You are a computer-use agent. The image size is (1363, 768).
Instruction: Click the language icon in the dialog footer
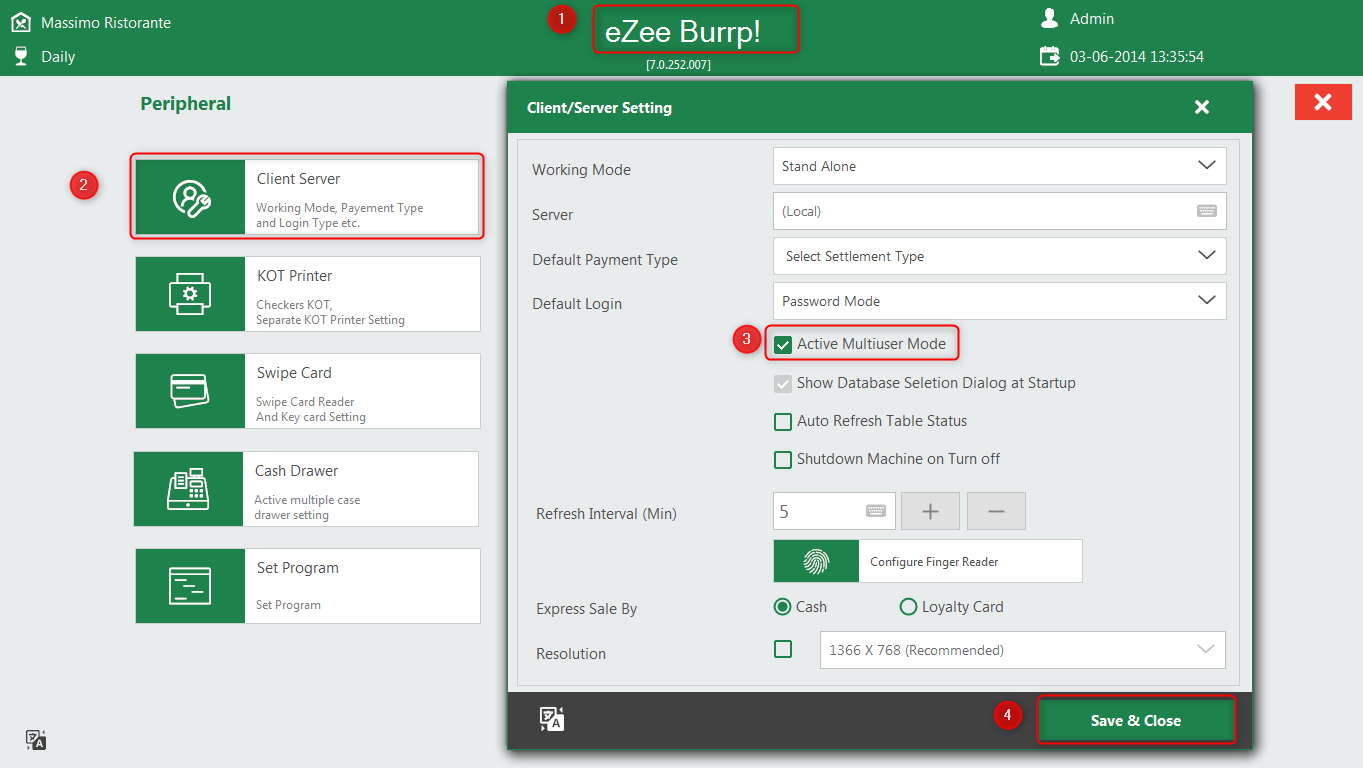coord(552,718)
